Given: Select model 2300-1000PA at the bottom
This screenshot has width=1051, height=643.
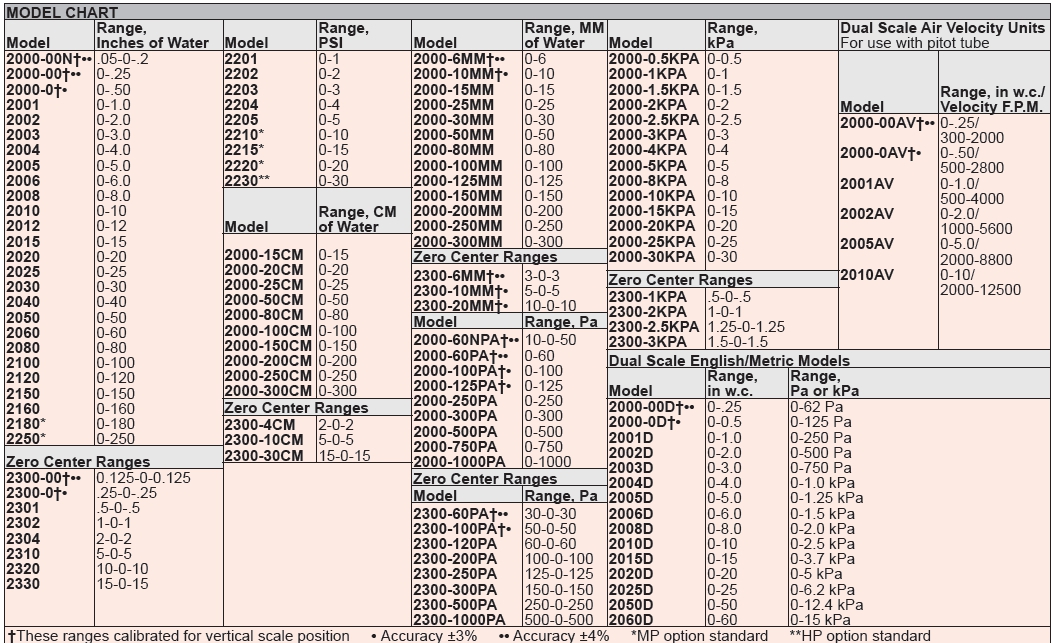Looking at the screenshot, I should [x=461, y=620].
